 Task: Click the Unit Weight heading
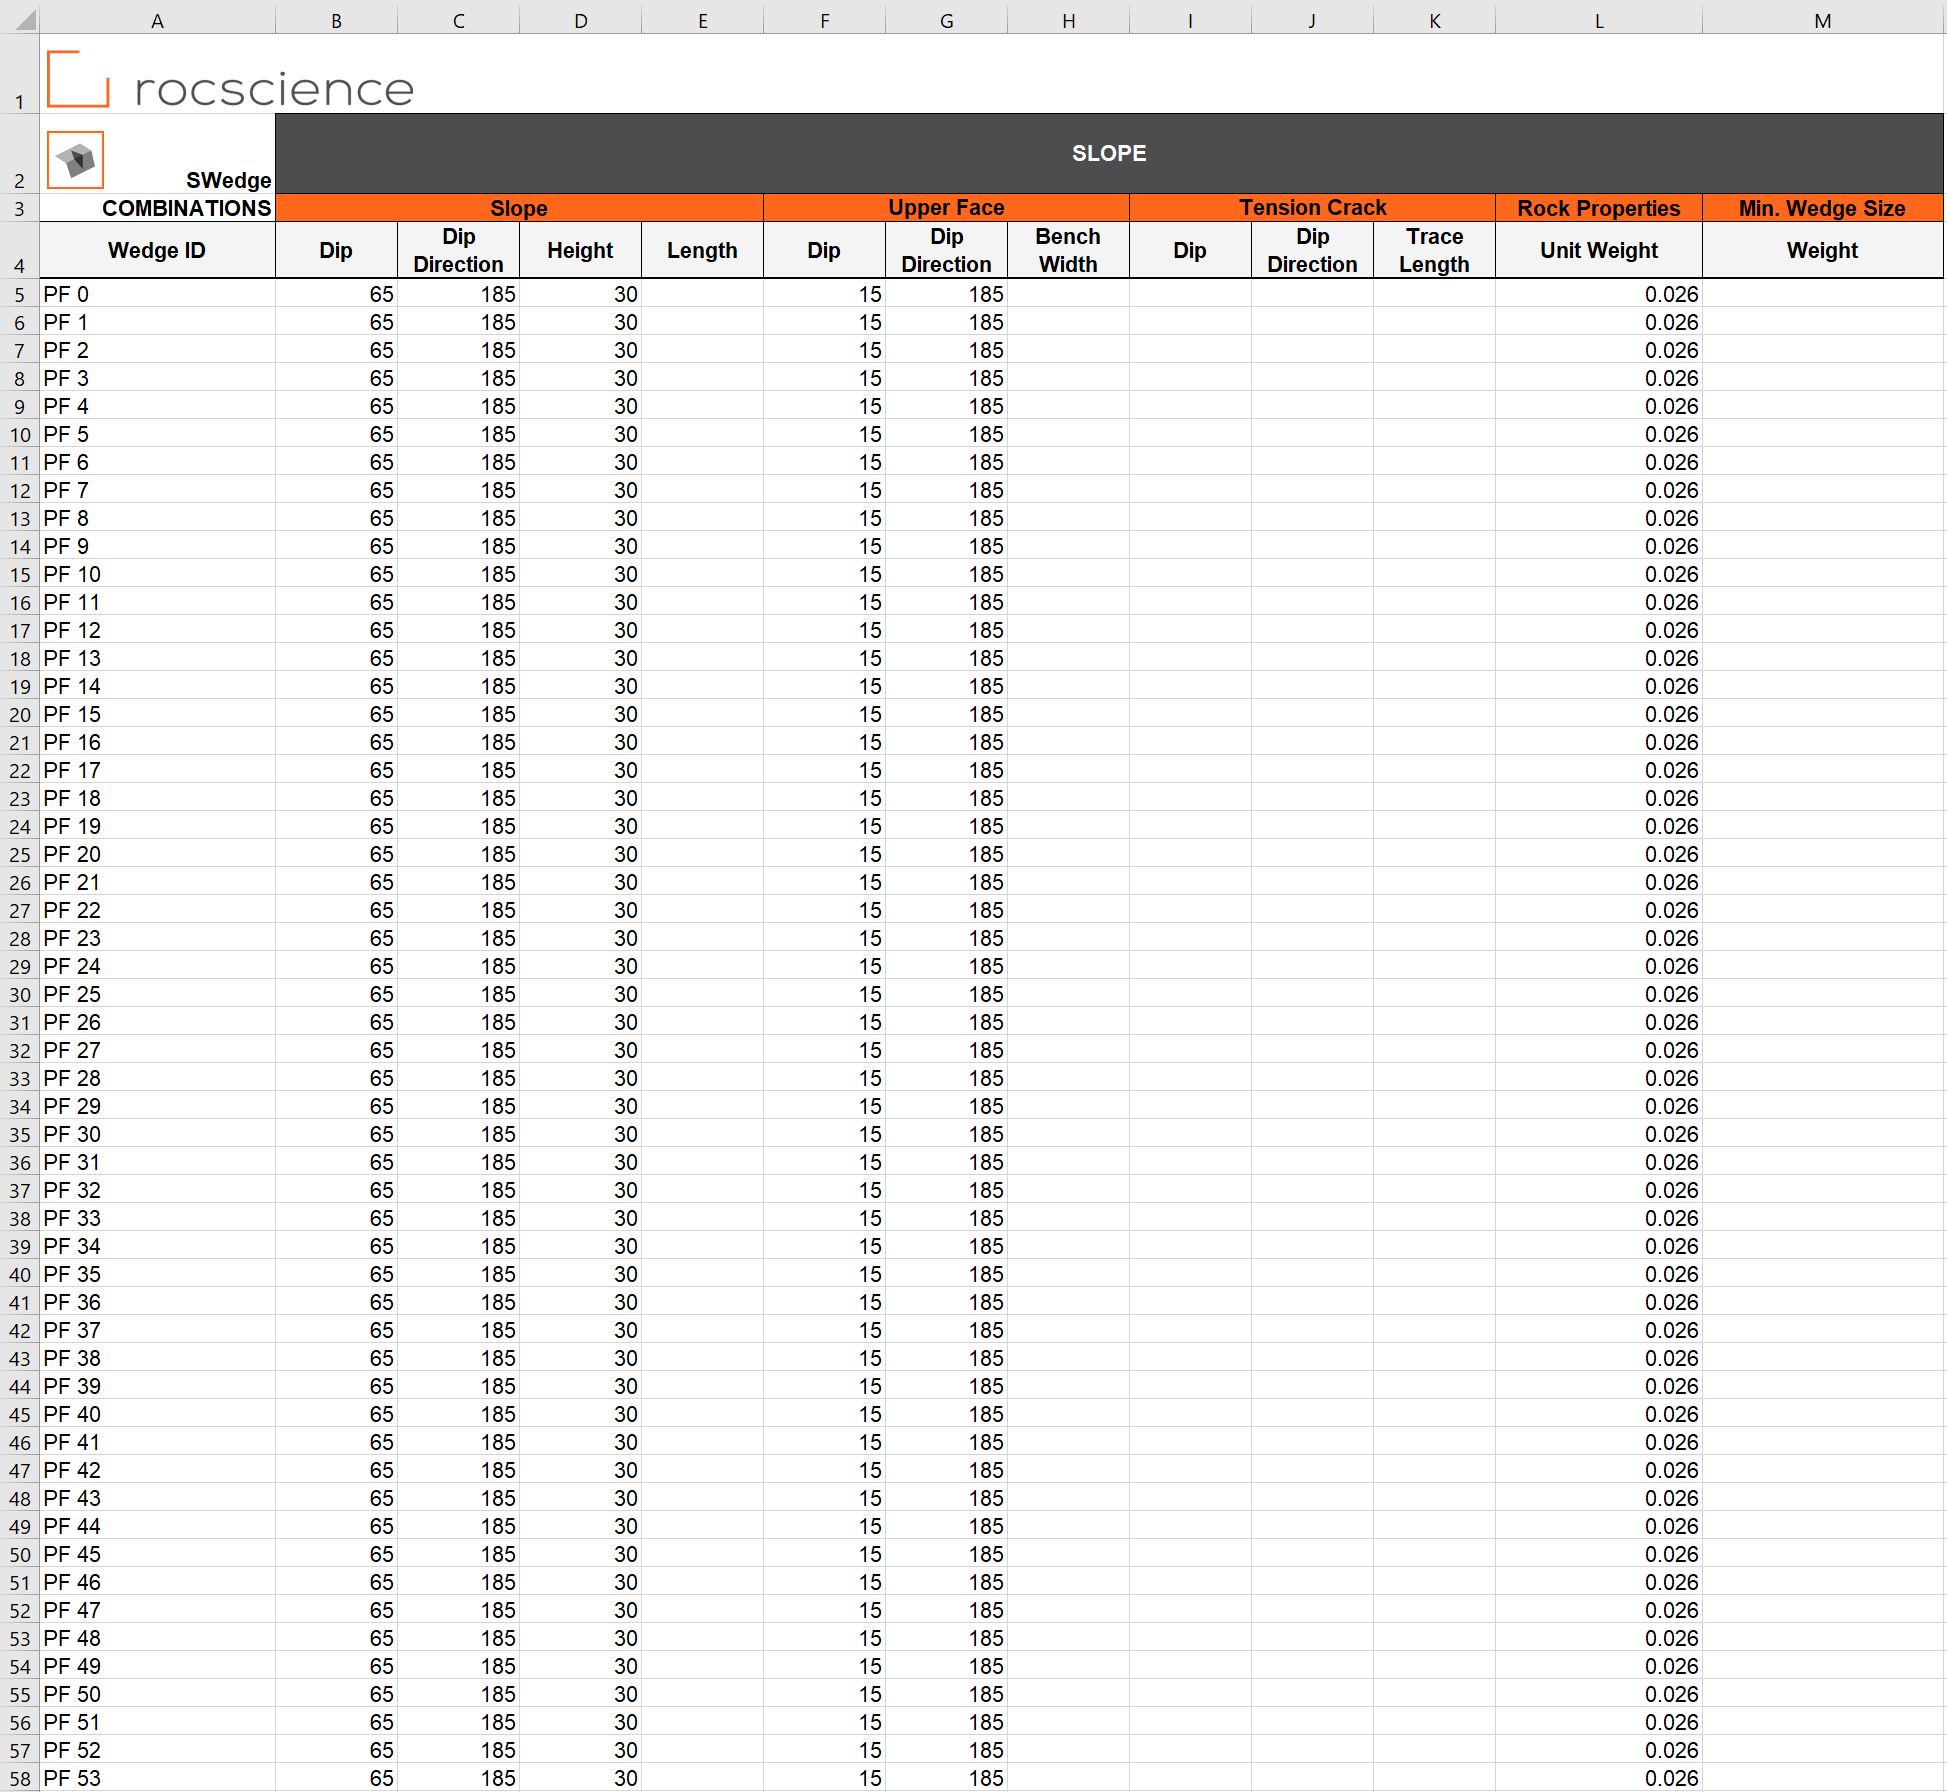1599,250
